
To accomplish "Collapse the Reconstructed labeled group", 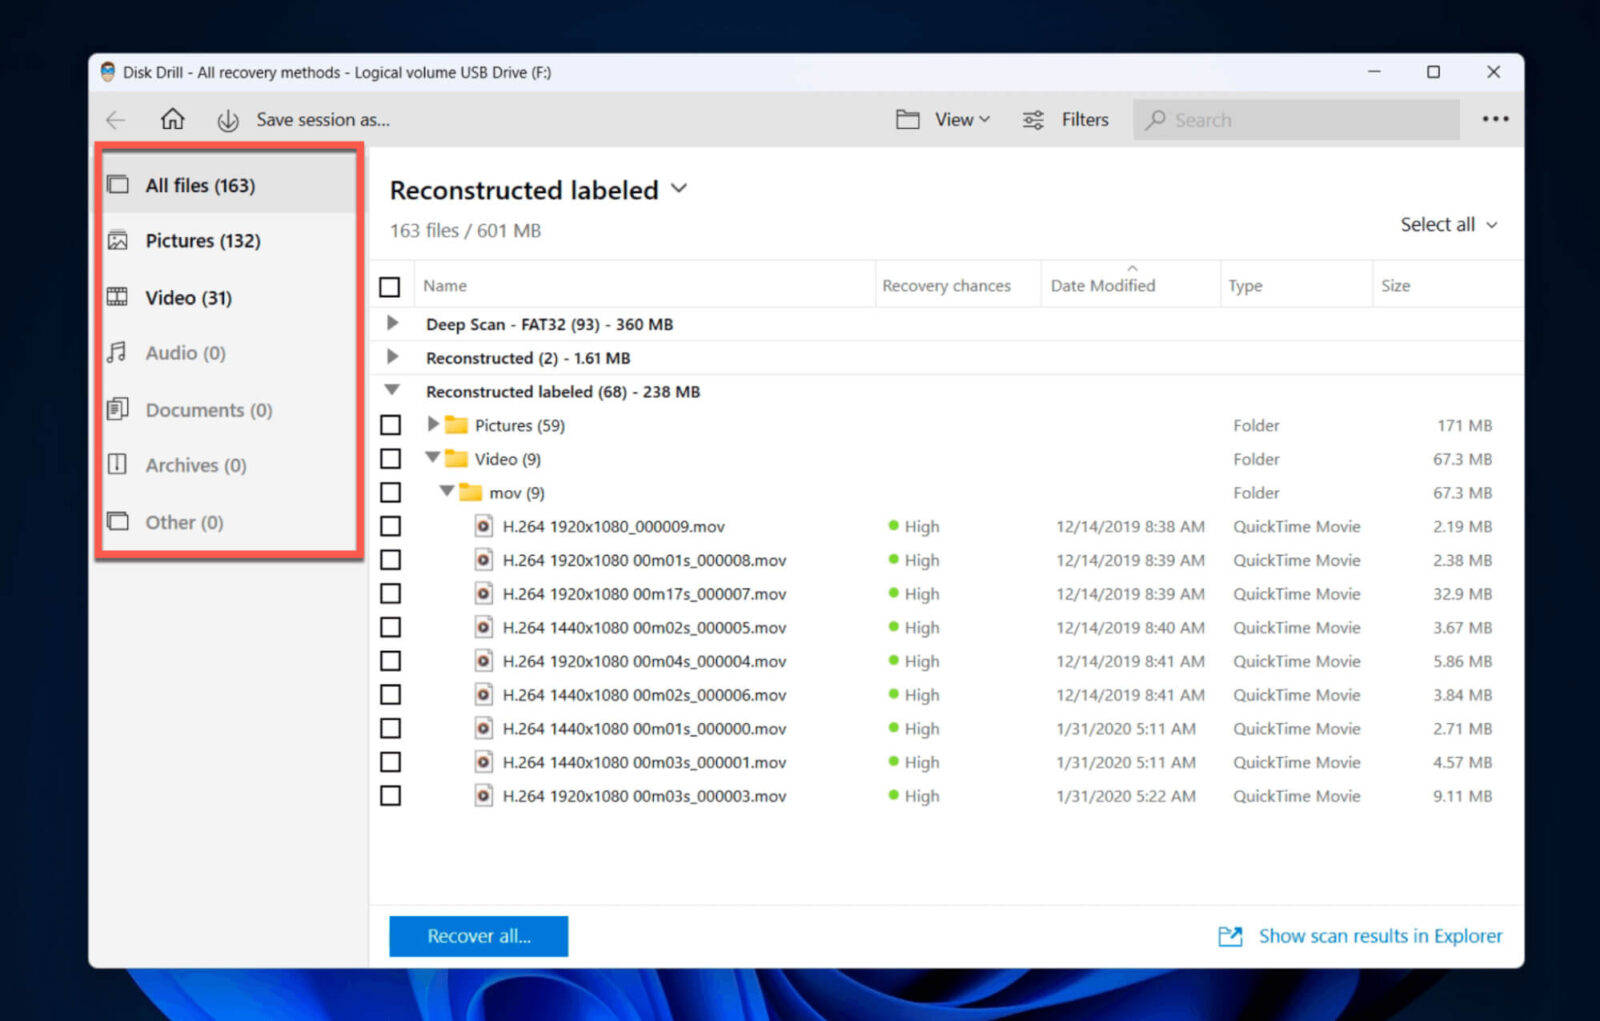I will (391, 390).
